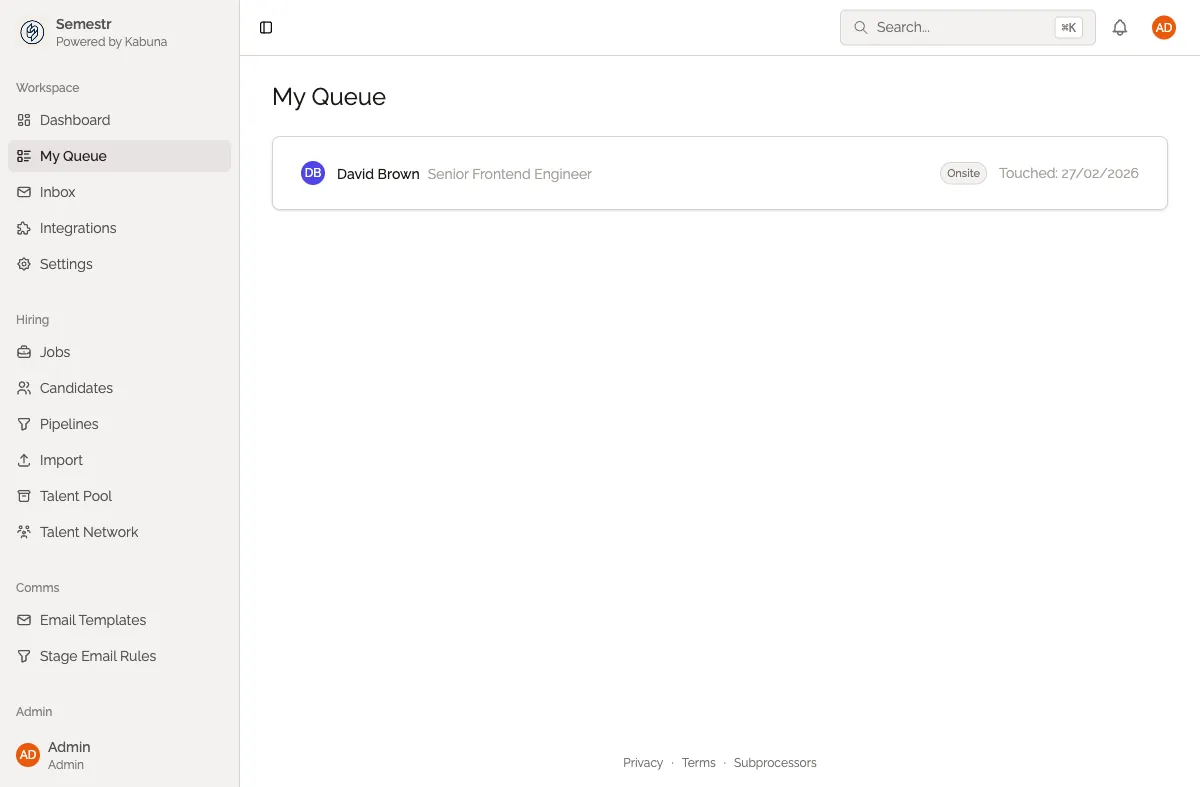Open the Talent Network section
1200x787 pixels.
(88, 532)
